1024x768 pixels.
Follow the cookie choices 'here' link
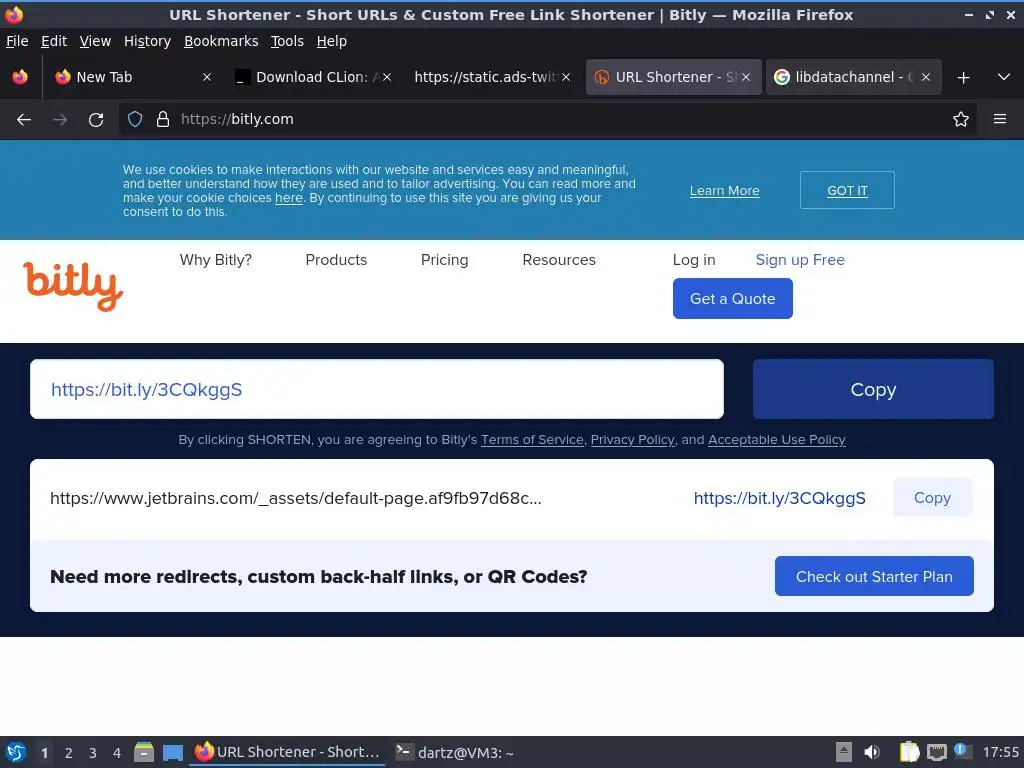coord(289,198)
